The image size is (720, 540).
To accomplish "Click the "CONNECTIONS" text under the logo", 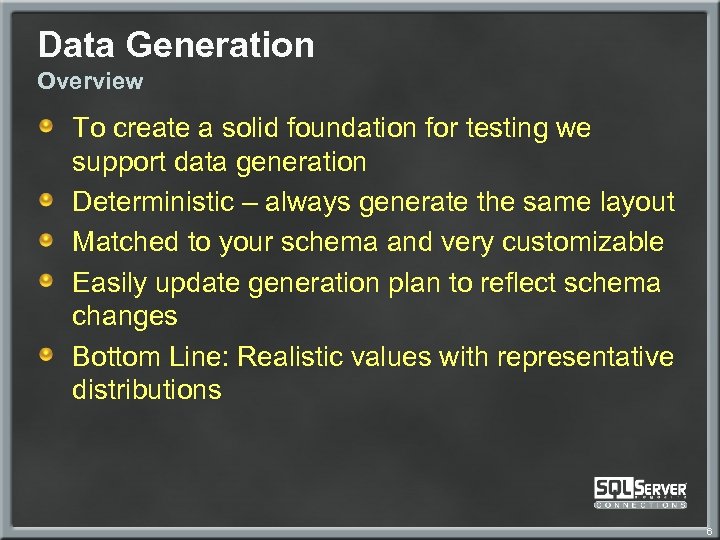I will pos(640,504).
